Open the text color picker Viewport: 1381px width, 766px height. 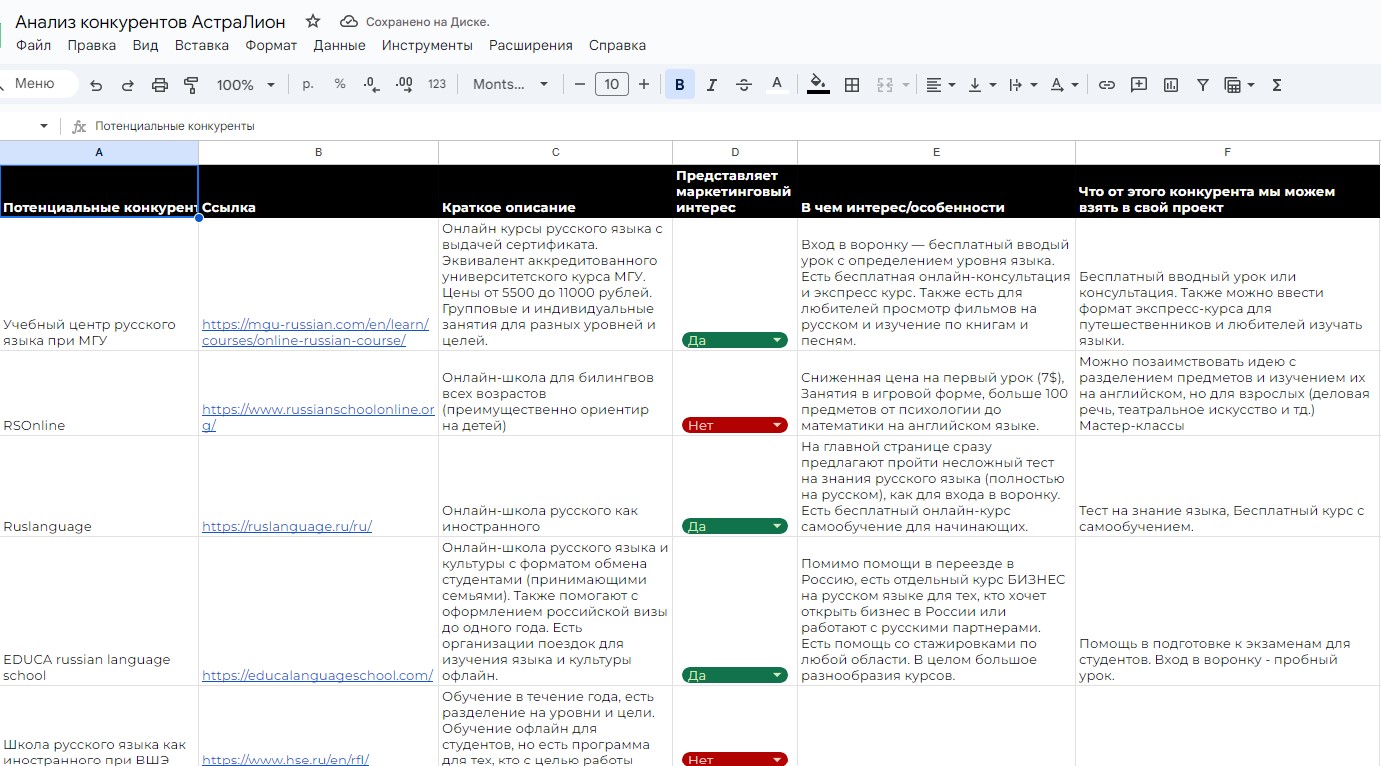777,85
